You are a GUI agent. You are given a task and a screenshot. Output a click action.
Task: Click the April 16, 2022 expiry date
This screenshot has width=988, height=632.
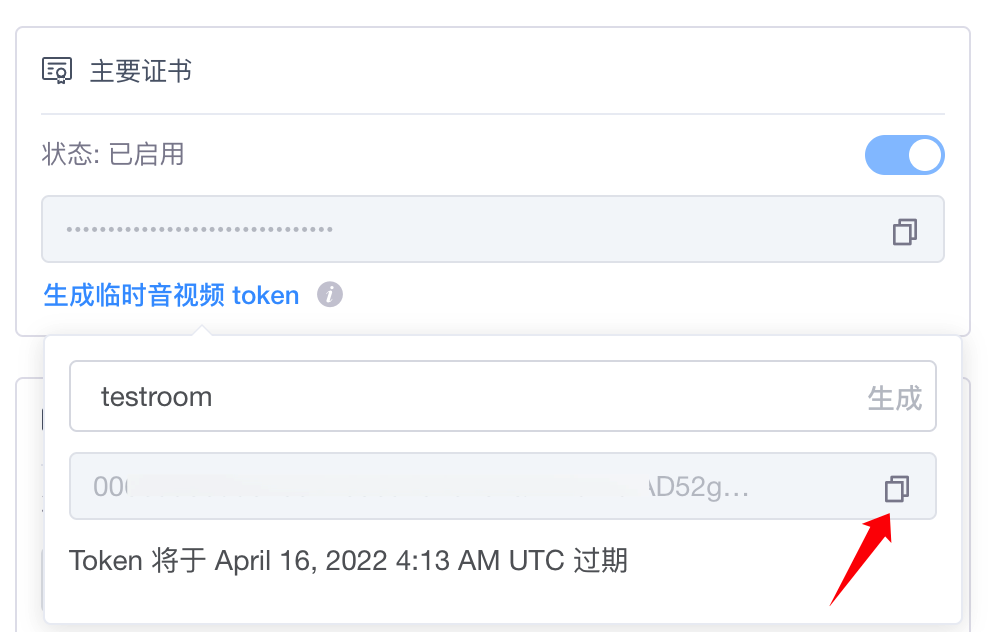click(x=301, y=560)
